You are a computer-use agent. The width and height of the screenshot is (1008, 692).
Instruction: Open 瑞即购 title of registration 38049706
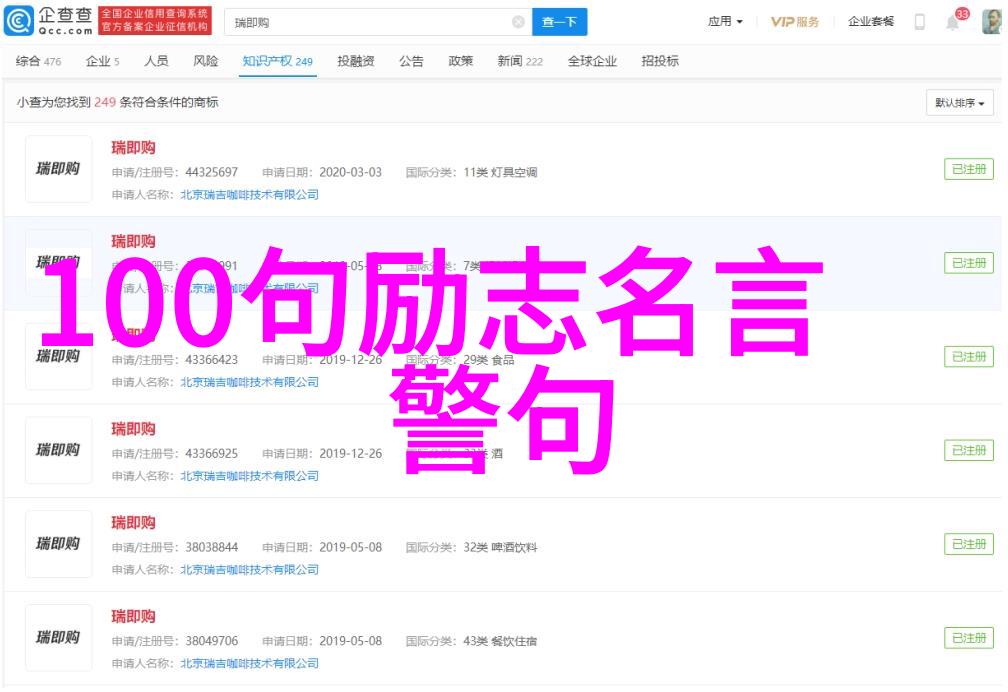[133, 617]
